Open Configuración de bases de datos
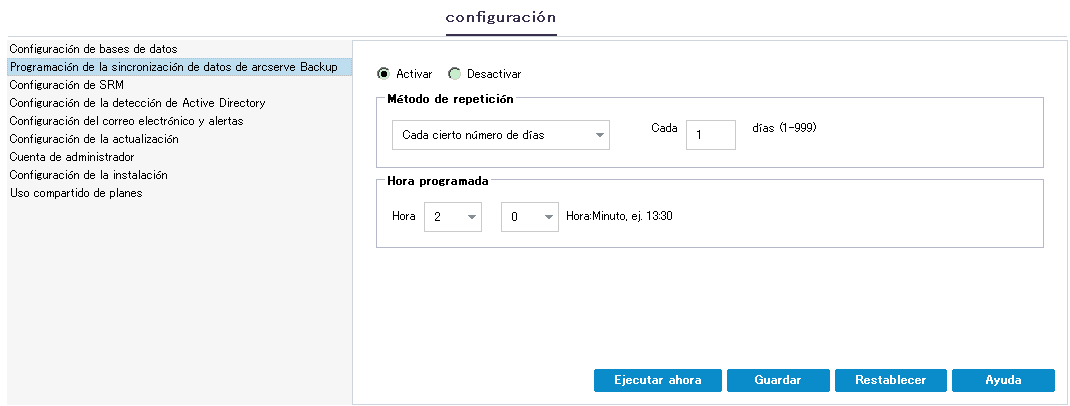The image size is (1070, 406). point(93,49)
